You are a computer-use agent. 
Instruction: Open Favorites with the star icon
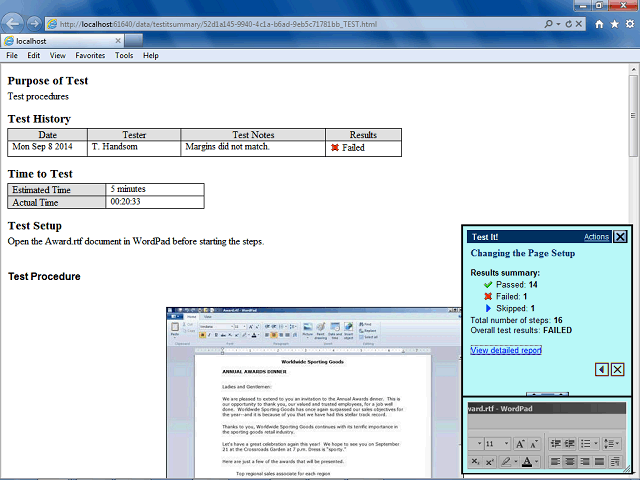[x=614, y=24]
